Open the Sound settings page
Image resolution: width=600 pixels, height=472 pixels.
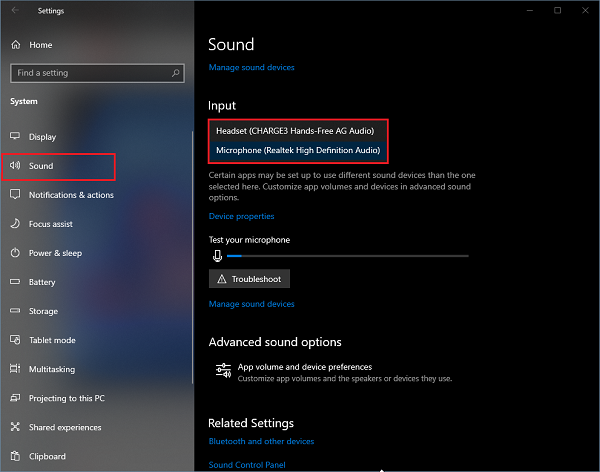coord(41,166)
